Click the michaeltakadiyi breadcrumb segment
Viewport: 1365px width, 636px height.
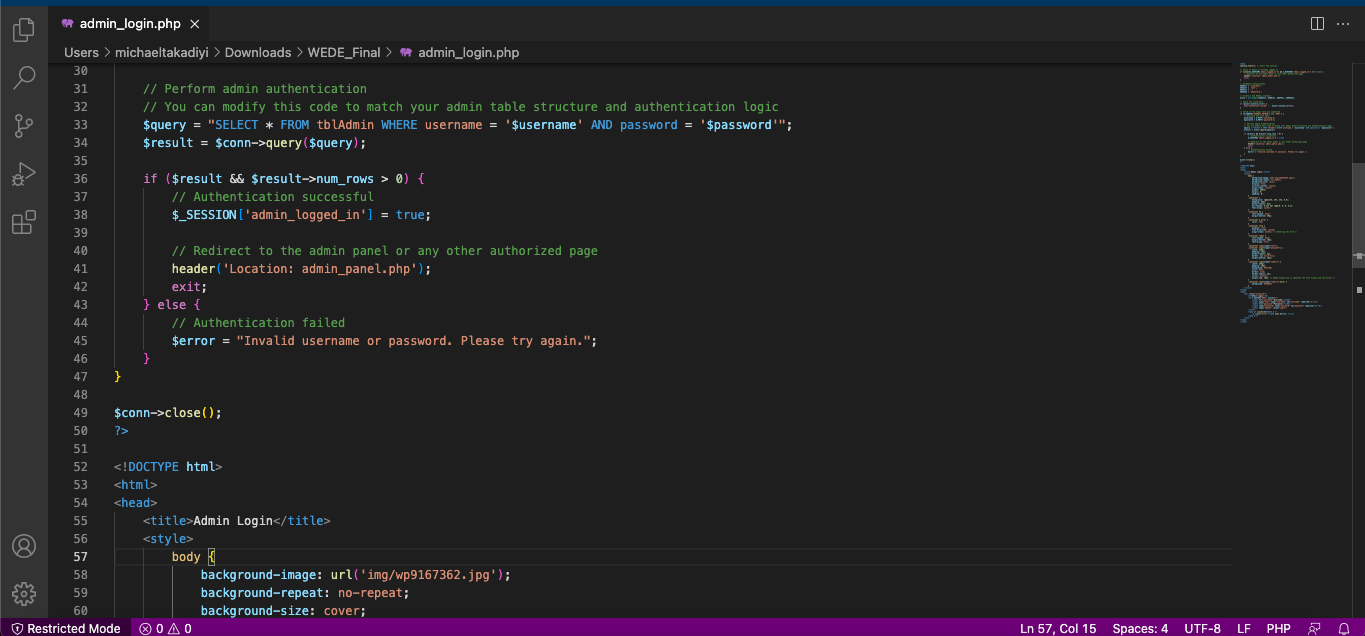tap(161, 52)
